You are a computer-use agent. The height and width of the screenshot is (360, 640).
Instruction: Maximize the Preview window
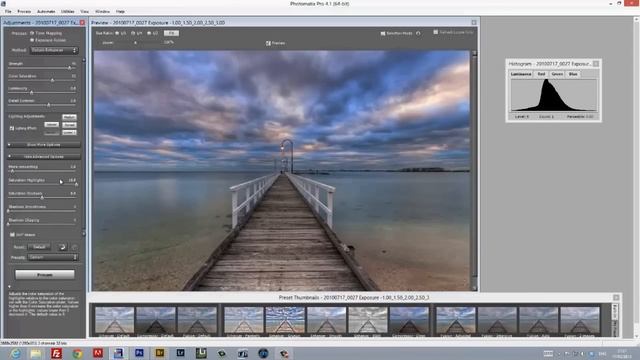(474, 22)
